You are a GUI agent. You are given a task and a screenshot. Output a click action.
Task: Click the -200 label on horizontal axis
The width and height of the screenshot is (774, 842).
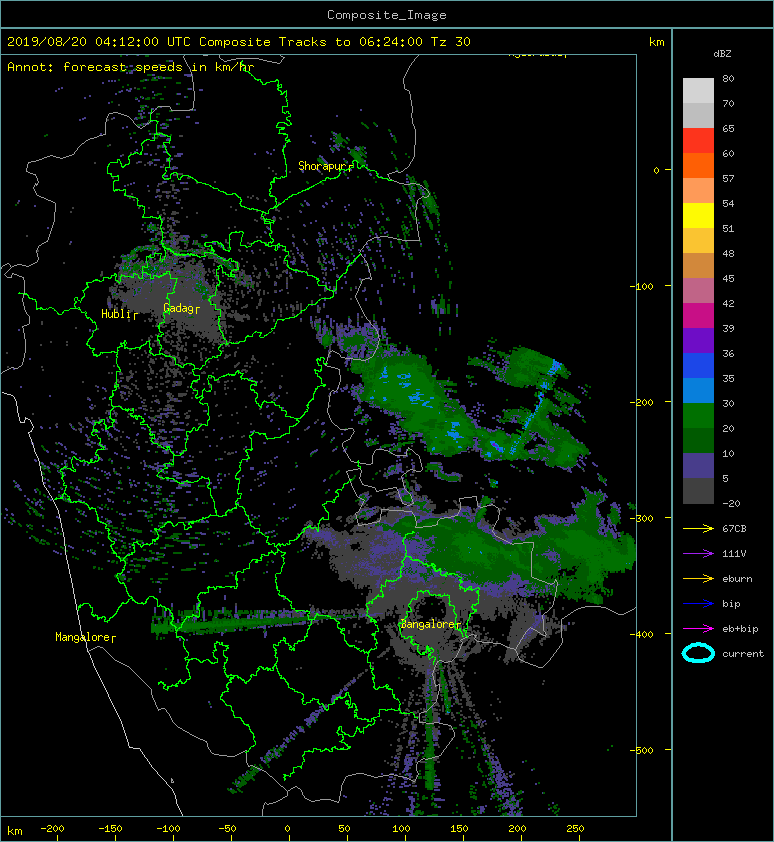tap(52, 829)
